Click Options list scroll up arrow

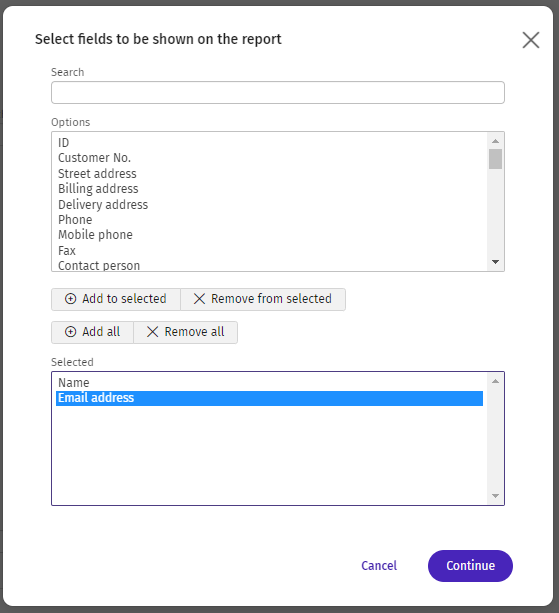[495, 141]
